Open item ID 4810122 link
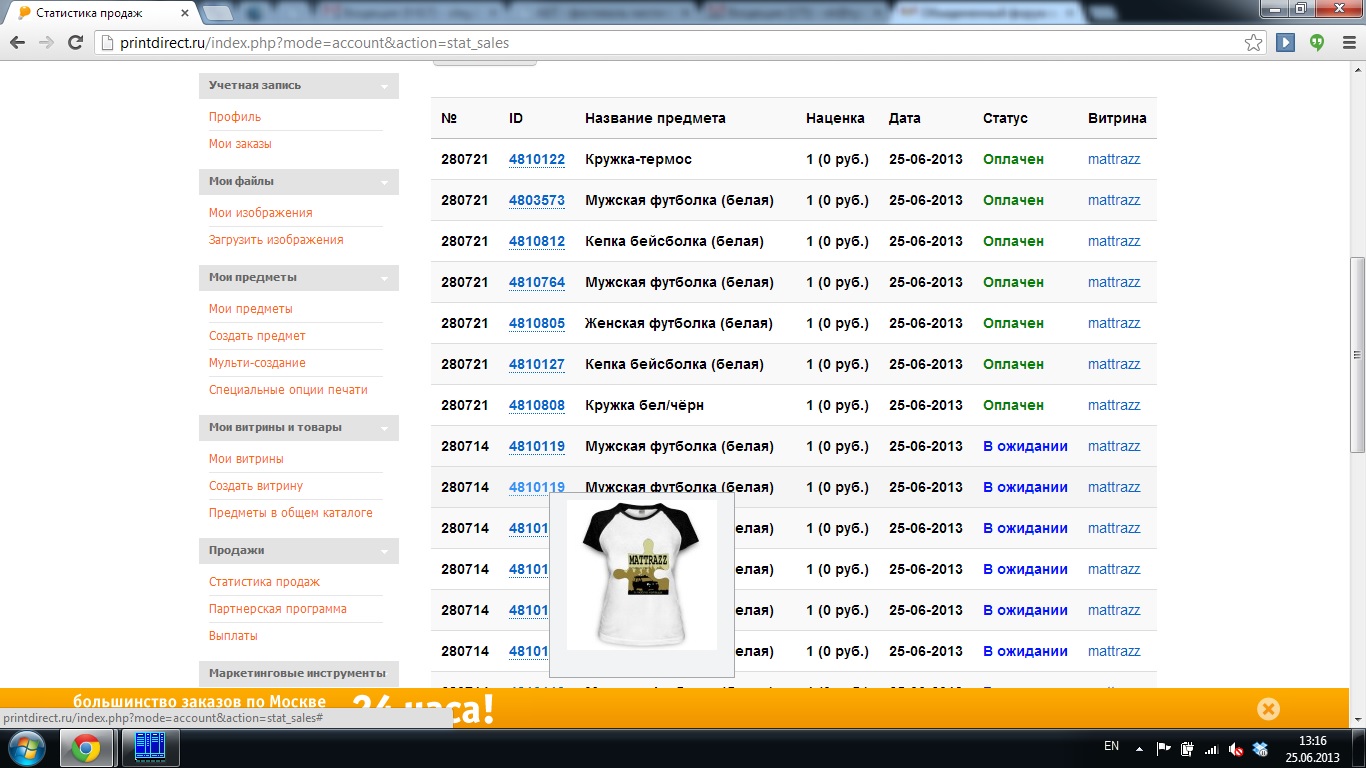 [x=536, y=160]
